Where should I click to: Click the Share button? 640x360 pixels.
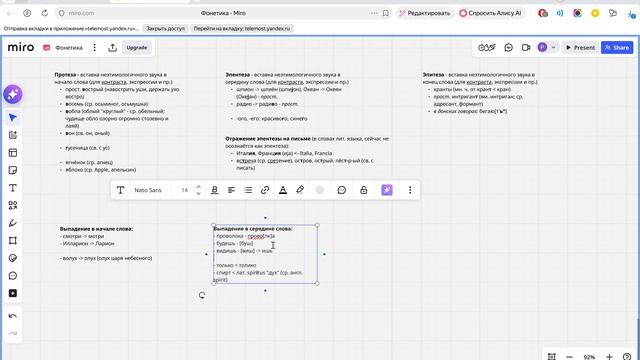click(x=617, y=48)
